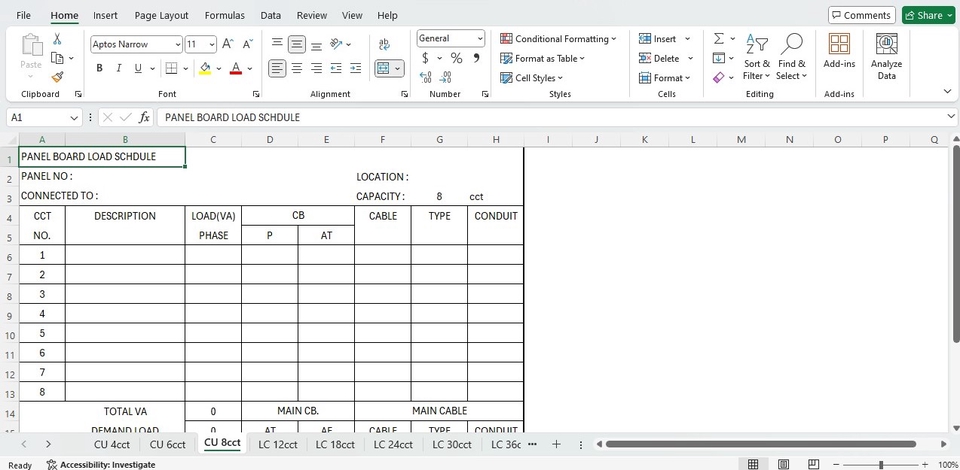Switch to Normal view in status bar
Image resolution: width=960 pixels, height=470 pixels.
point(753,464)
